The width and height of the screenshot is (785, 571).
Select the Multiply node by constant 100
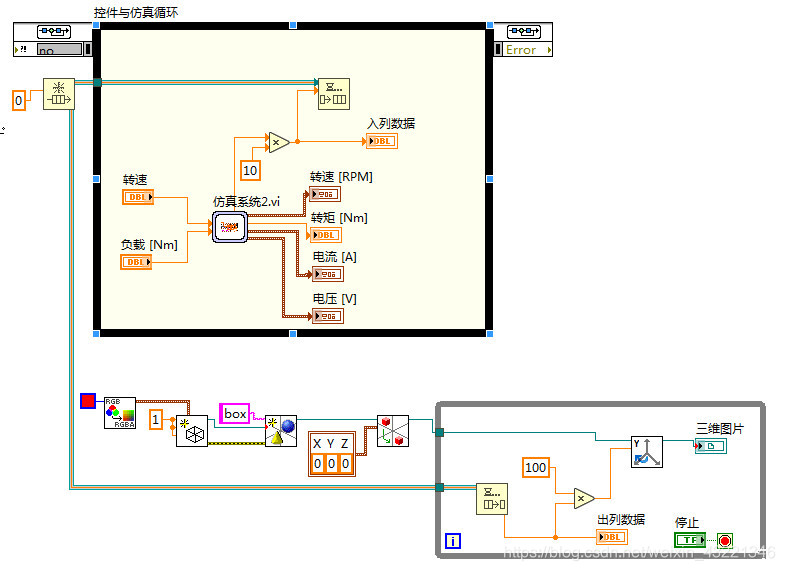pos(584,498)
